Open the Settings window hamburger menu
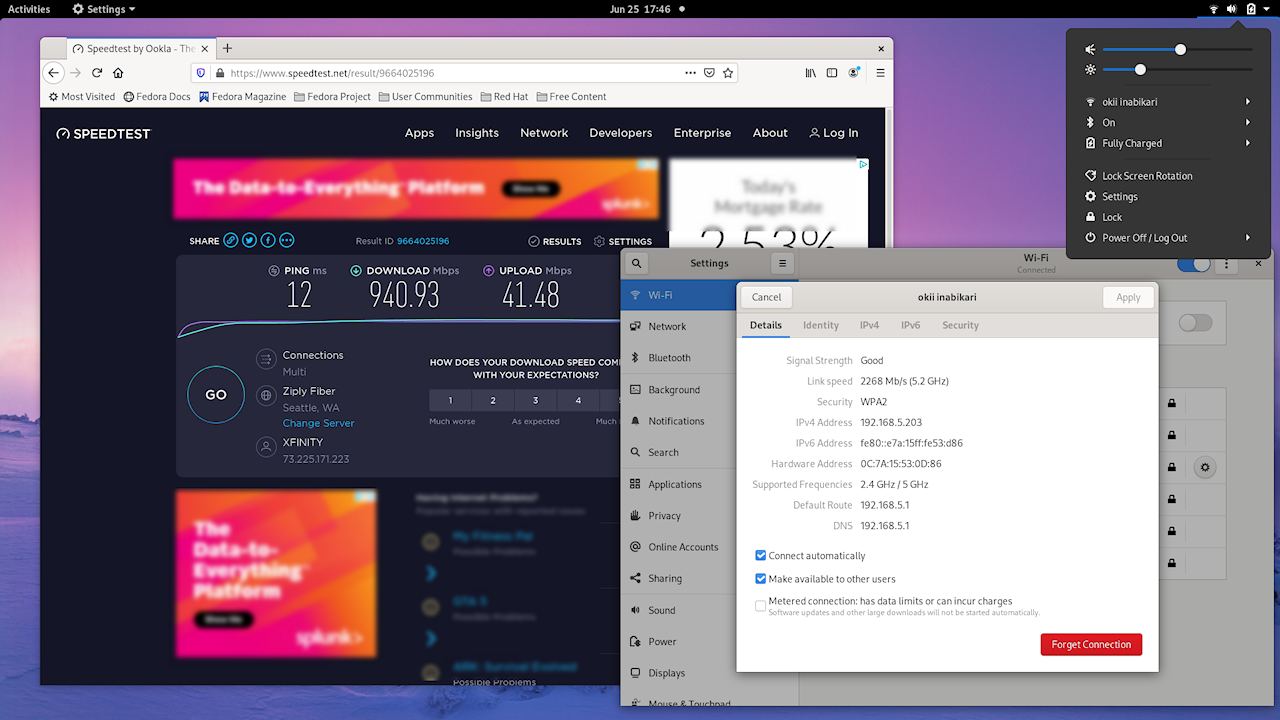Screen dimensions: 1280x720 (782, 263)
